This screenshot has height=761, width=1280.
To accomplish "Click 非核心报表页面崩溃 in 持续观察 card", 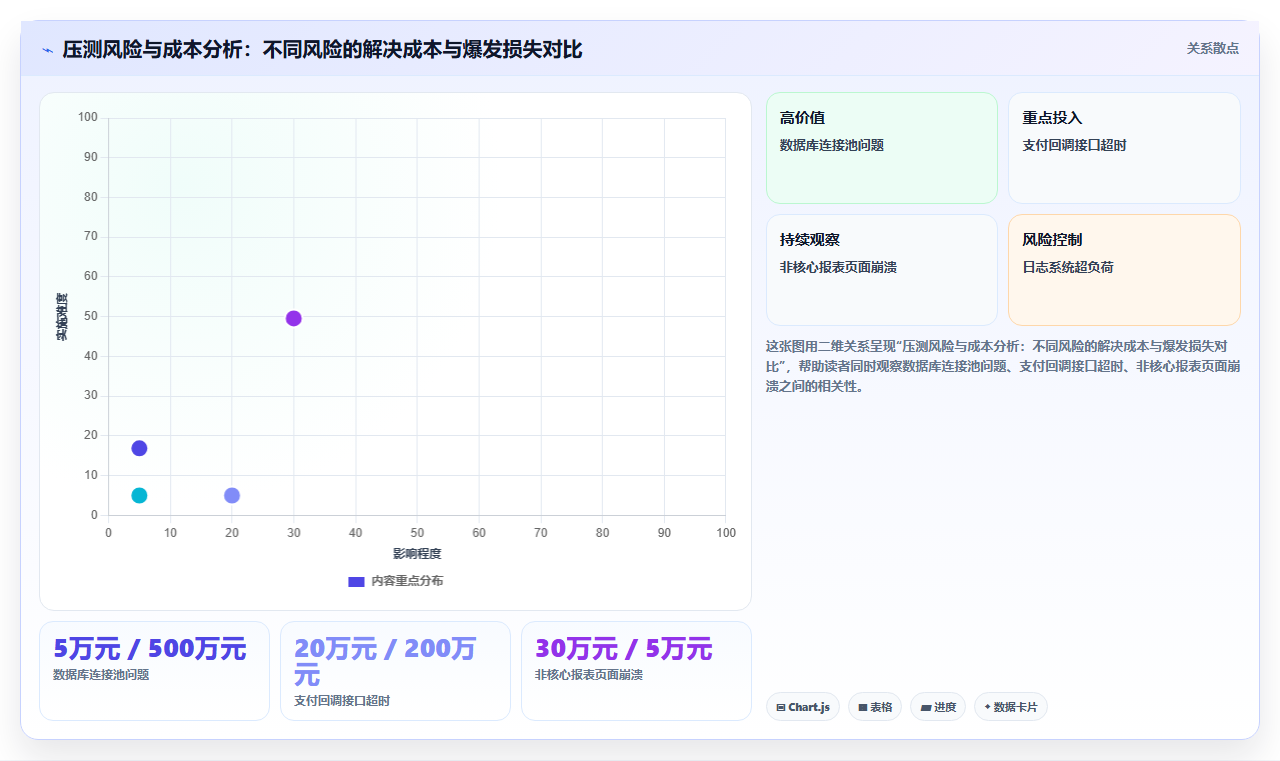I will (x=838, y=267).
